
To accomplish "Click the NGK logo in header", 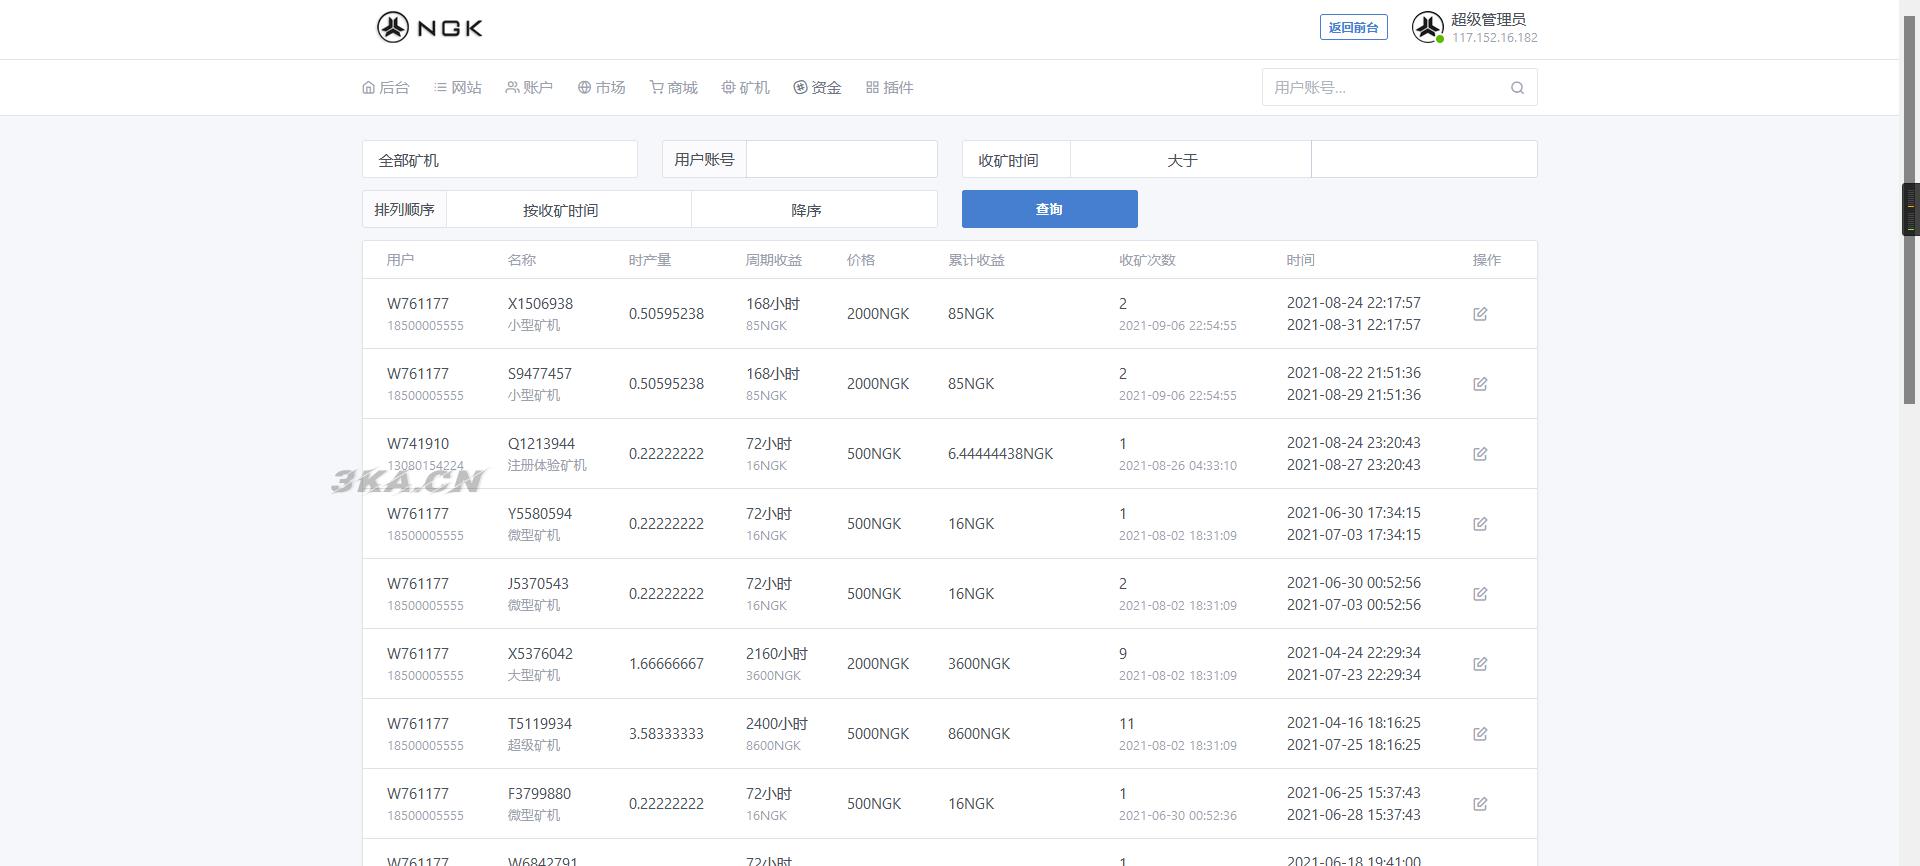I will 430,28.
